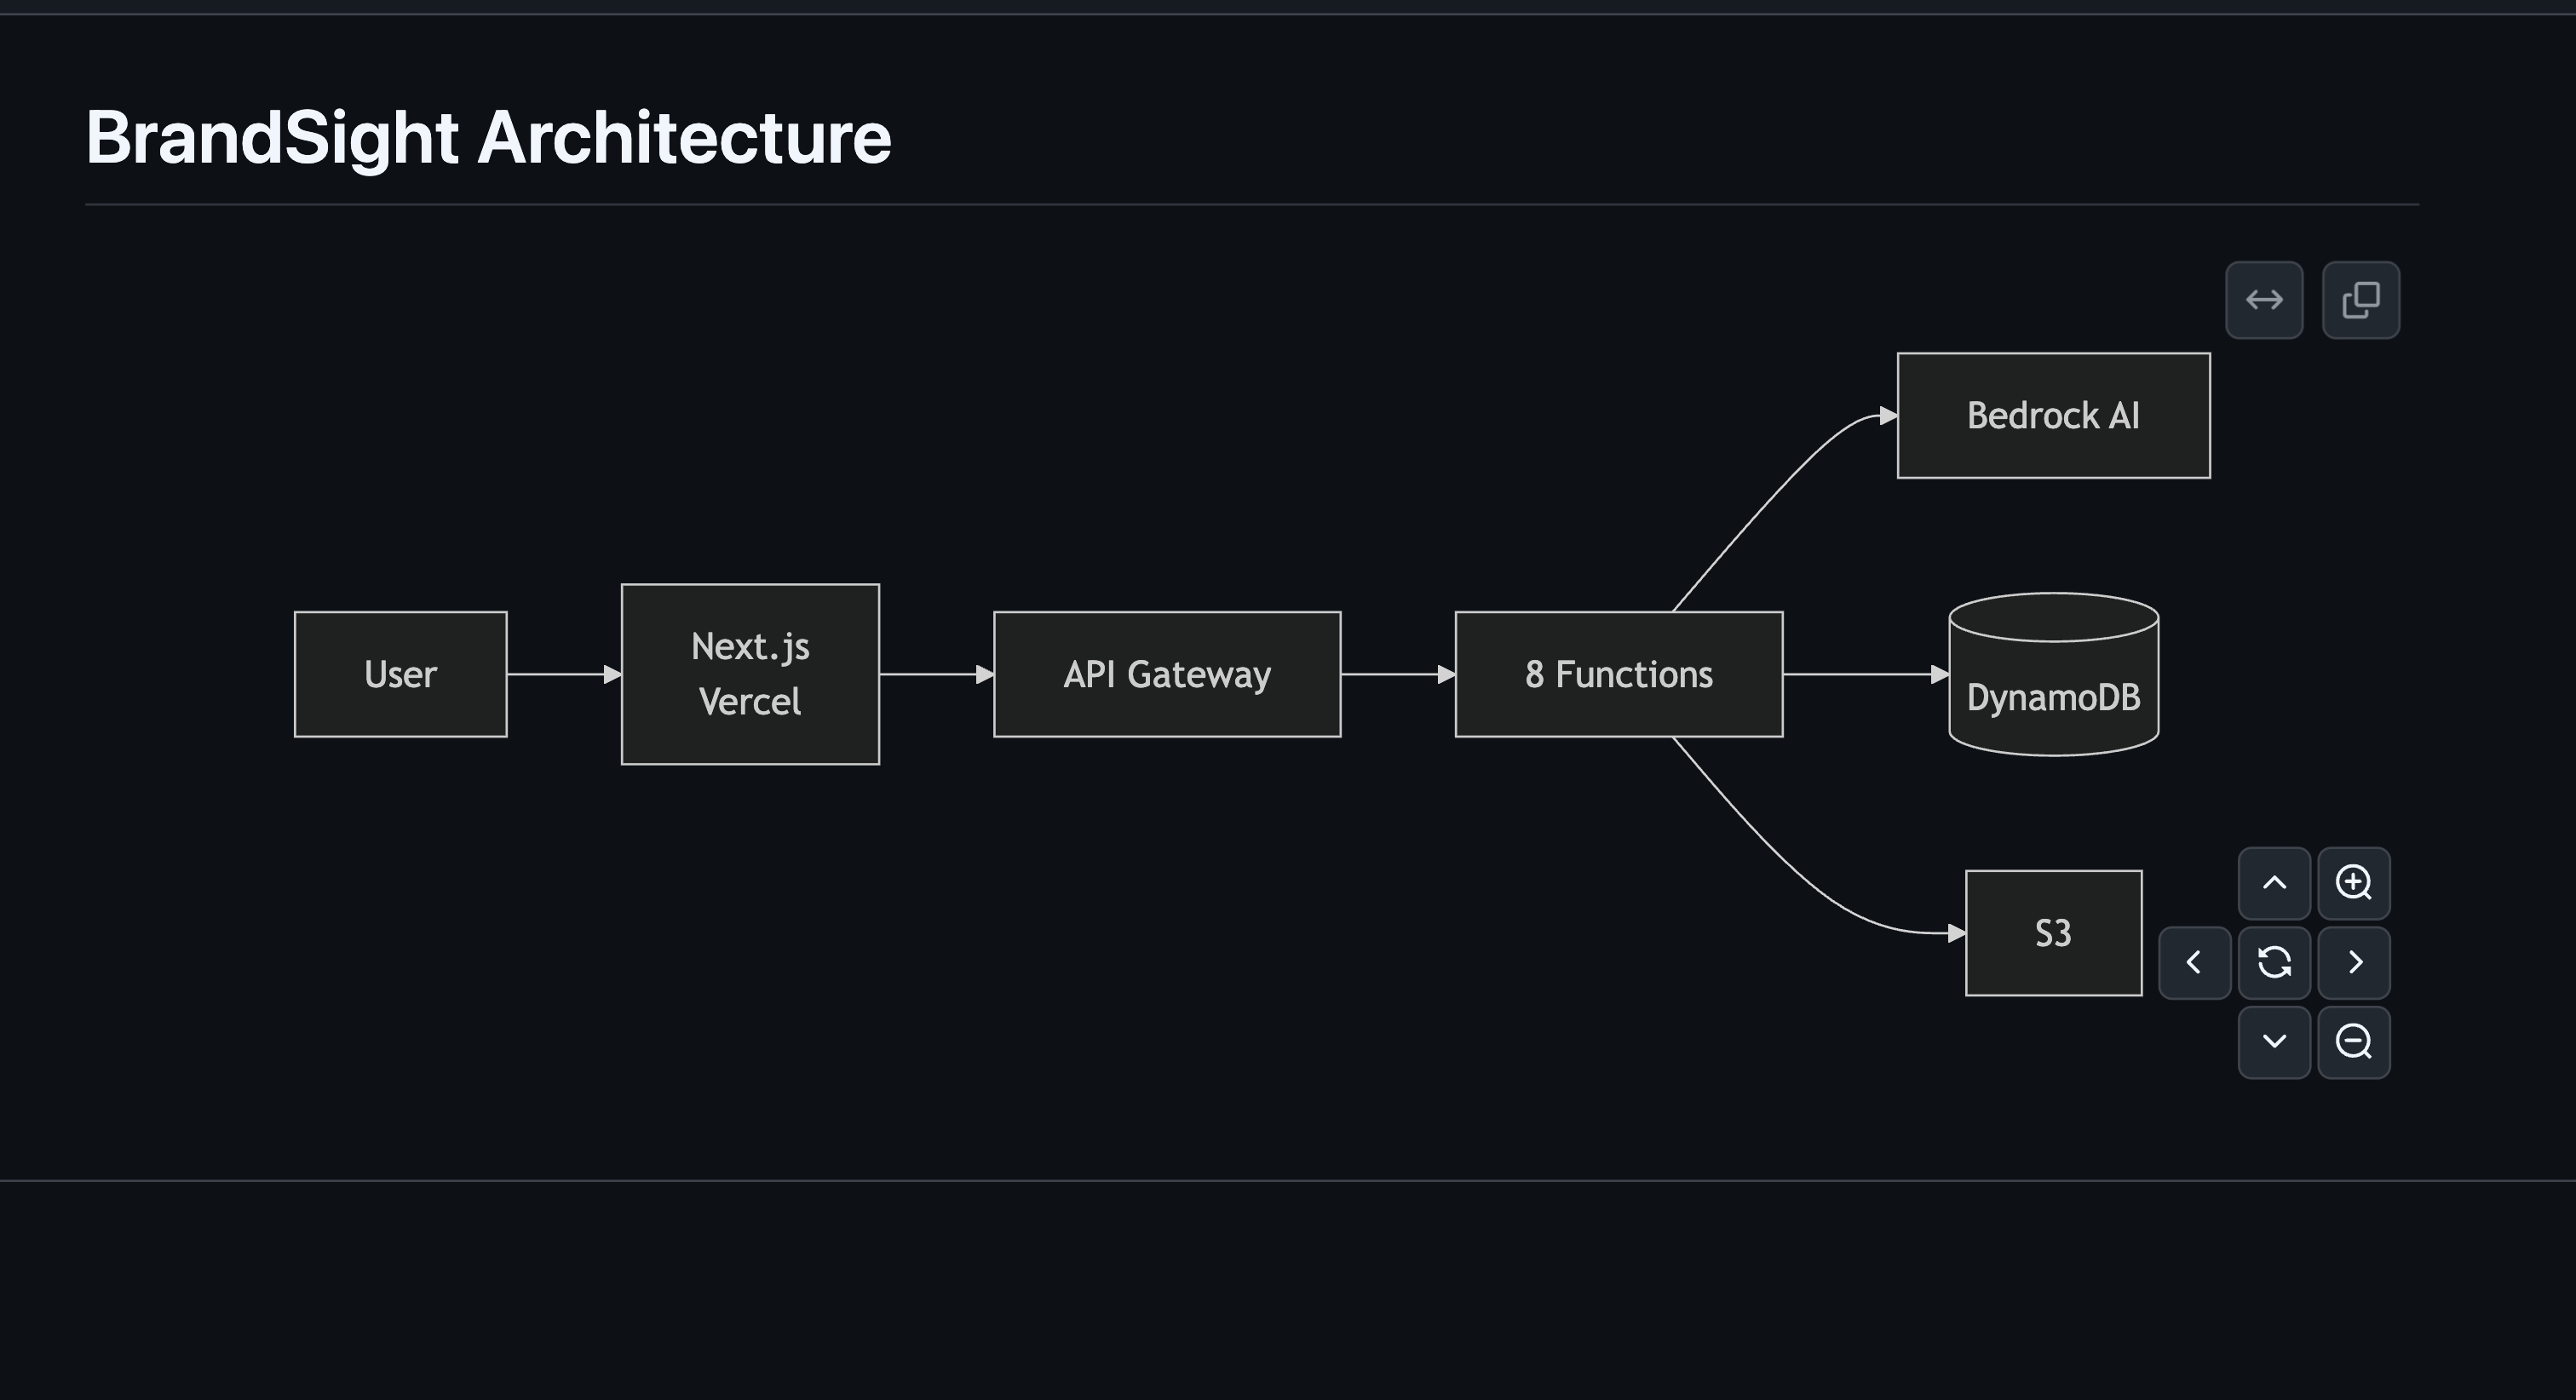Image resolution: width=2576 pixels, height=1400 pixels.
Task: Pan the diagram up with the chevron
Action: [x=2274, y=883]
